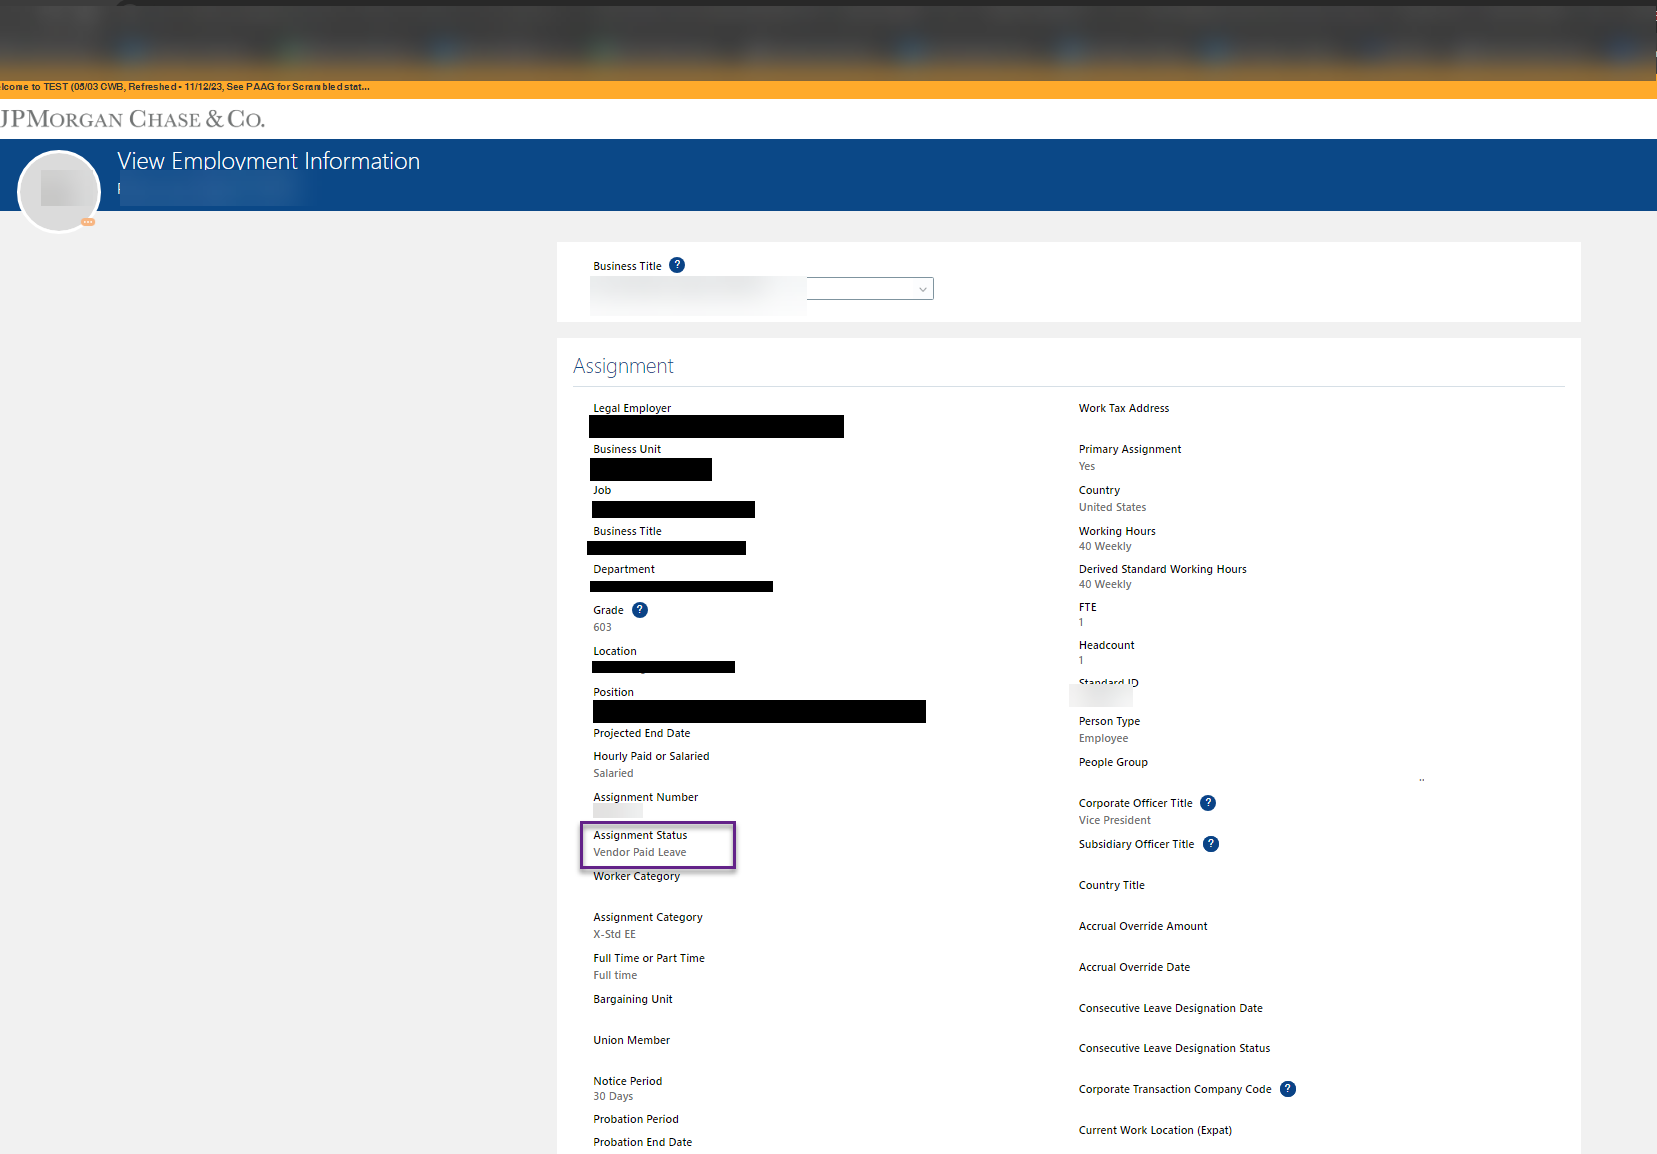Click the orange badge on profile photo
1657x1154 pixels.
(88, 222)
